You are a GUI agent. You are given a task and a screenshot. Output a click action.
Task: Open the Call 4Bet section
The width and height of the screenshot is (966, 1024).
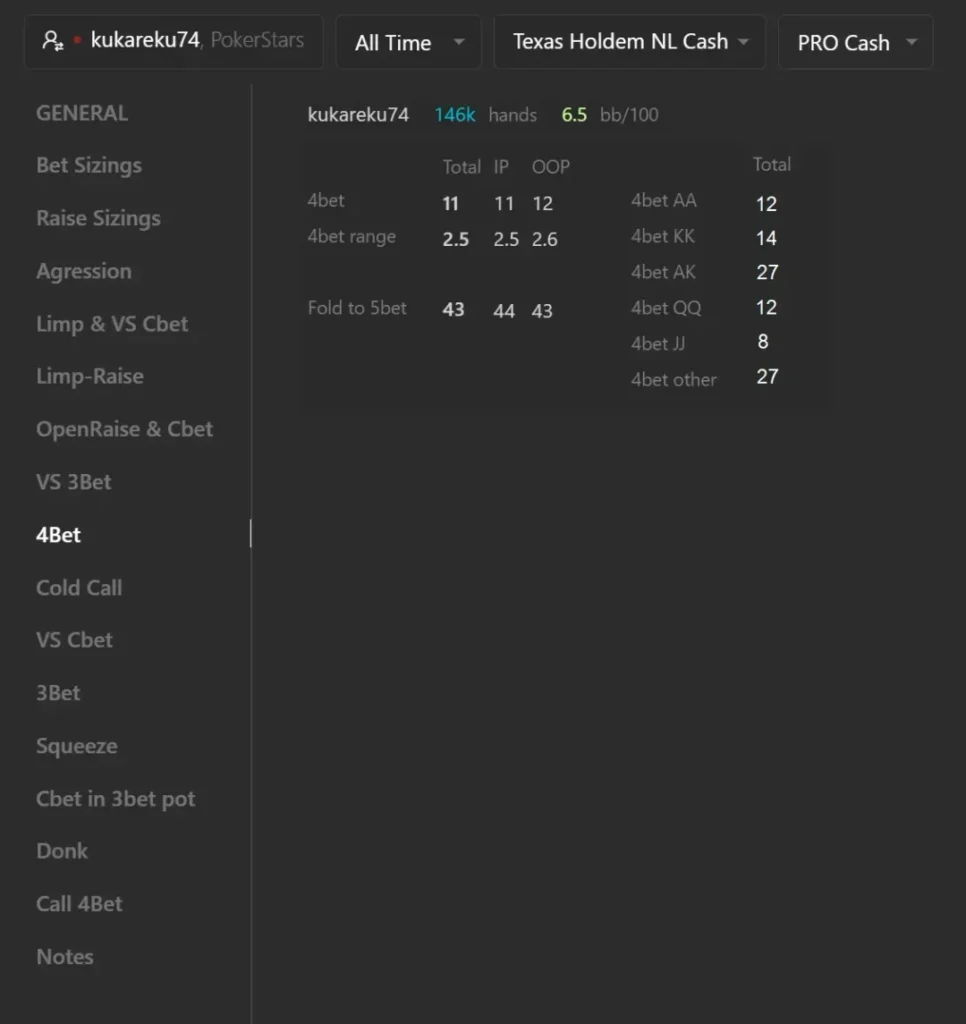pos(79,904)
